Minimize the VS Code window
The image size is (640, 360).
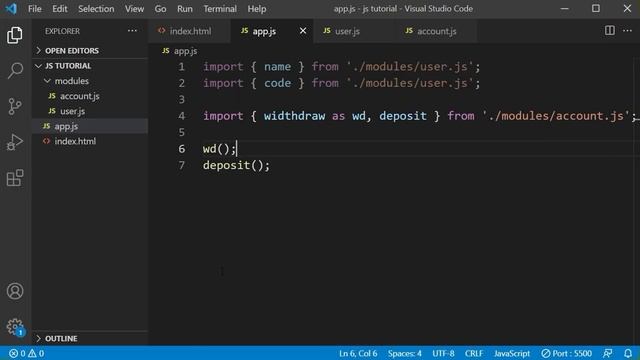564,9
